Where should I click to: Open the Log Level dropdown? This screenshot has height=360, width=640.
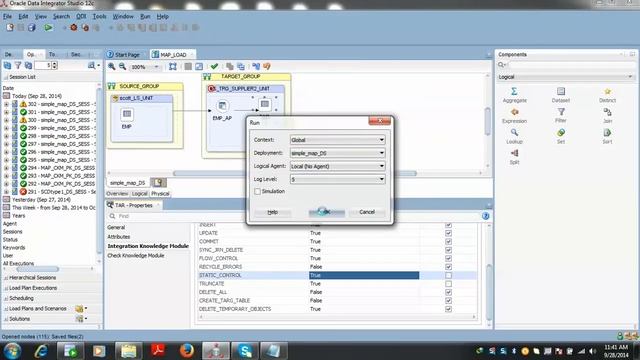click(x=338, y=179)
